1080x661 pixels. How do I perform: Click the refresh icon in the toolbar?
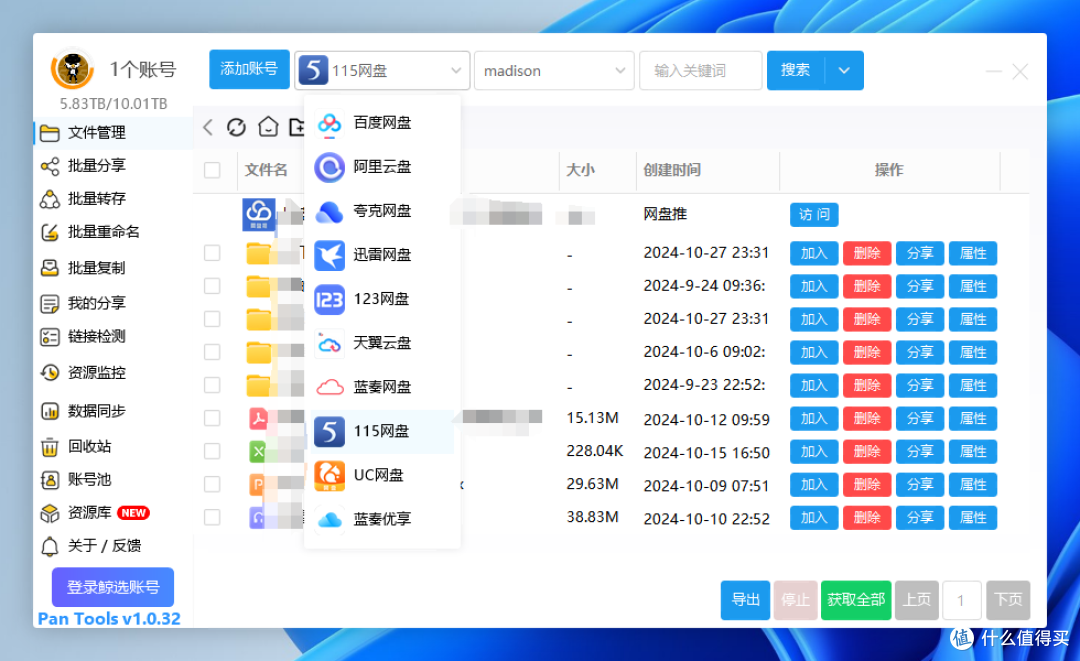point(236,127)
